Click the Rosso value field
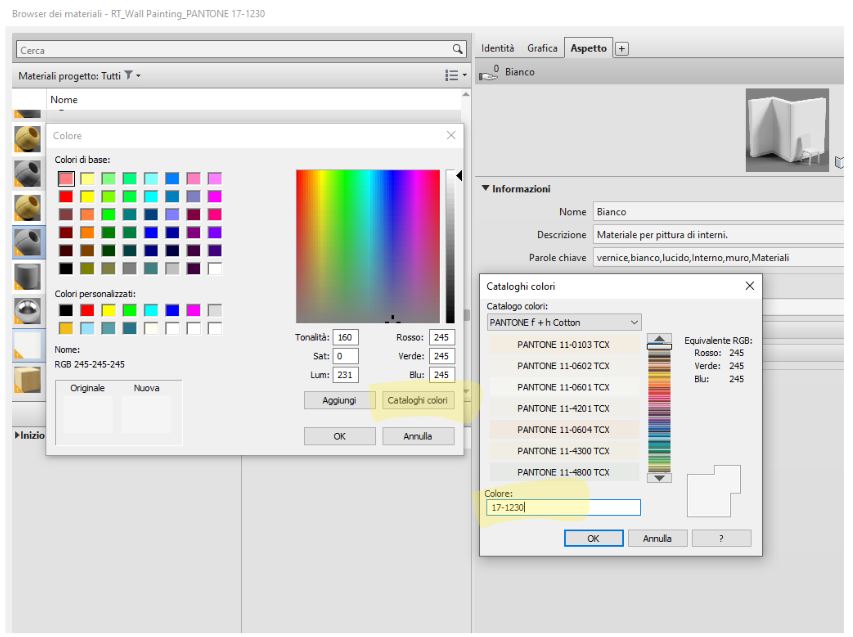Image resolution: width=853 pixels, height=637 pixels. [442, 337]
